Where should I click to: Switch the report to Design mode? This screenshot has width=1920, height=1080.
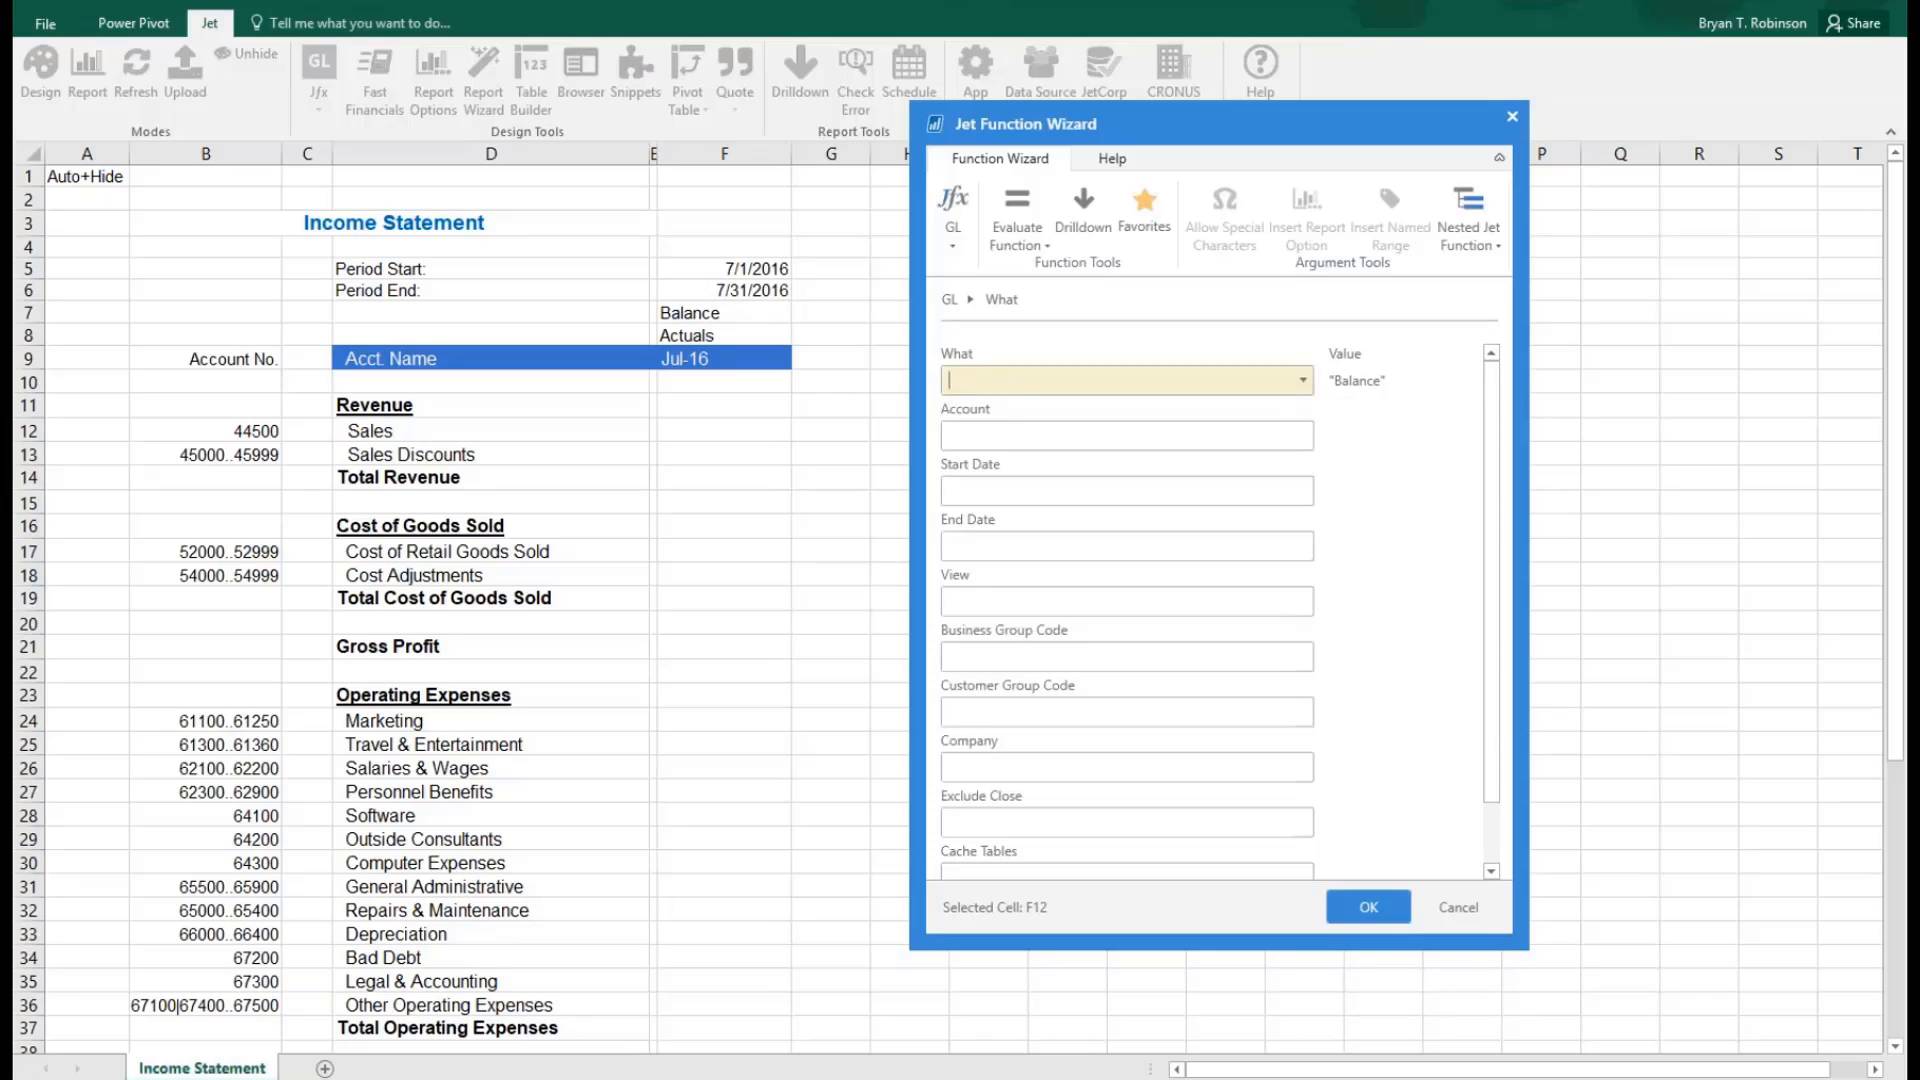click(40, 70)
